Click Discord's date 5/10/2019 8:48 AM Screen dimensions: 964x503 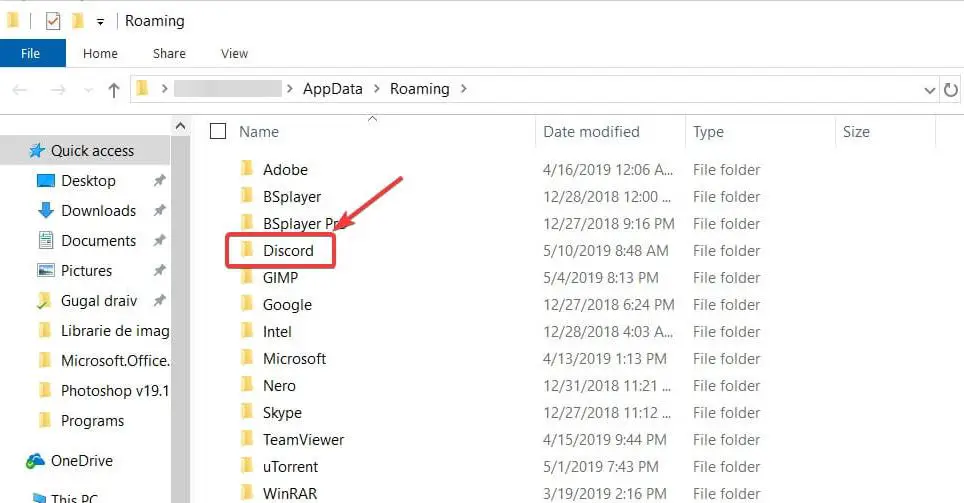606,251
